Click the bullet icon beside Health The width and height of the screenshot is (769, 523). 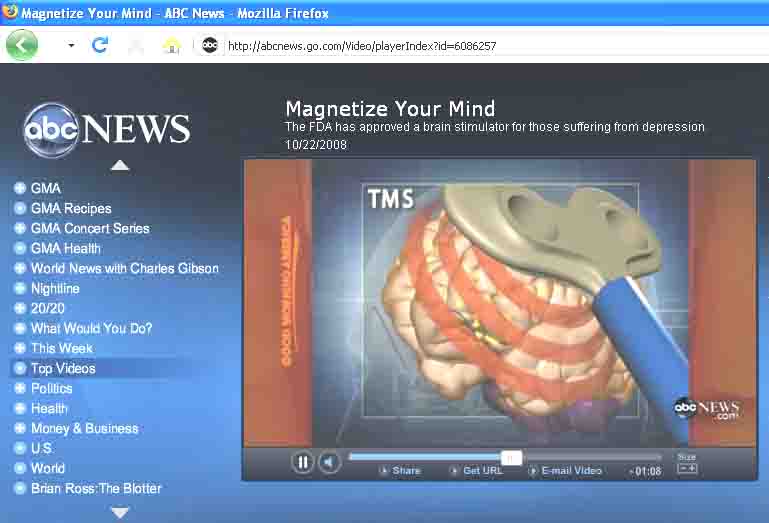tap(20, 408)
